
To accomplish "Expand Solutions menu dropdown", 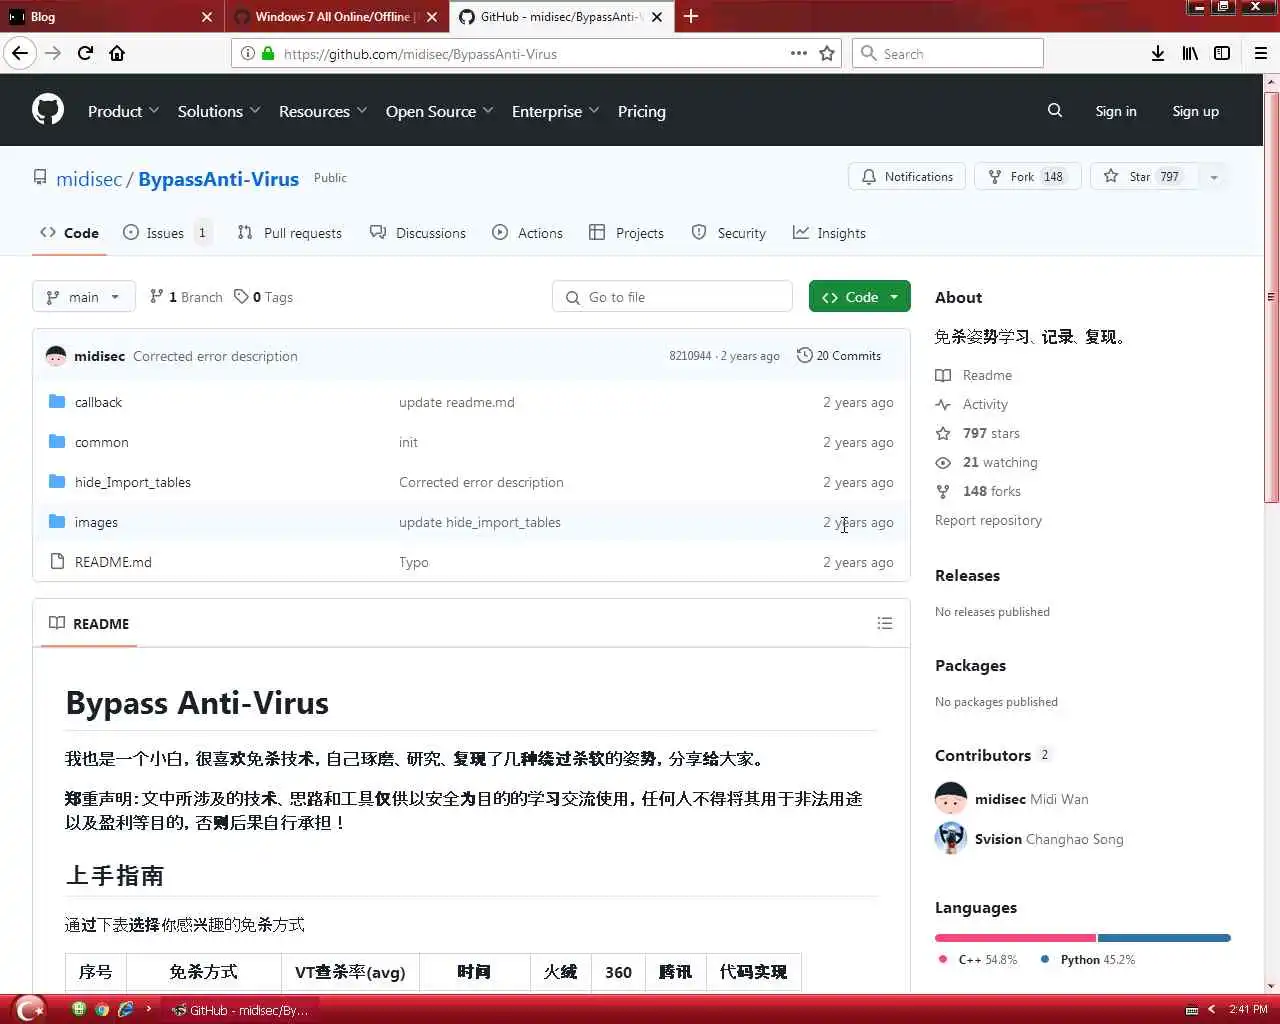I will point(219,111).
